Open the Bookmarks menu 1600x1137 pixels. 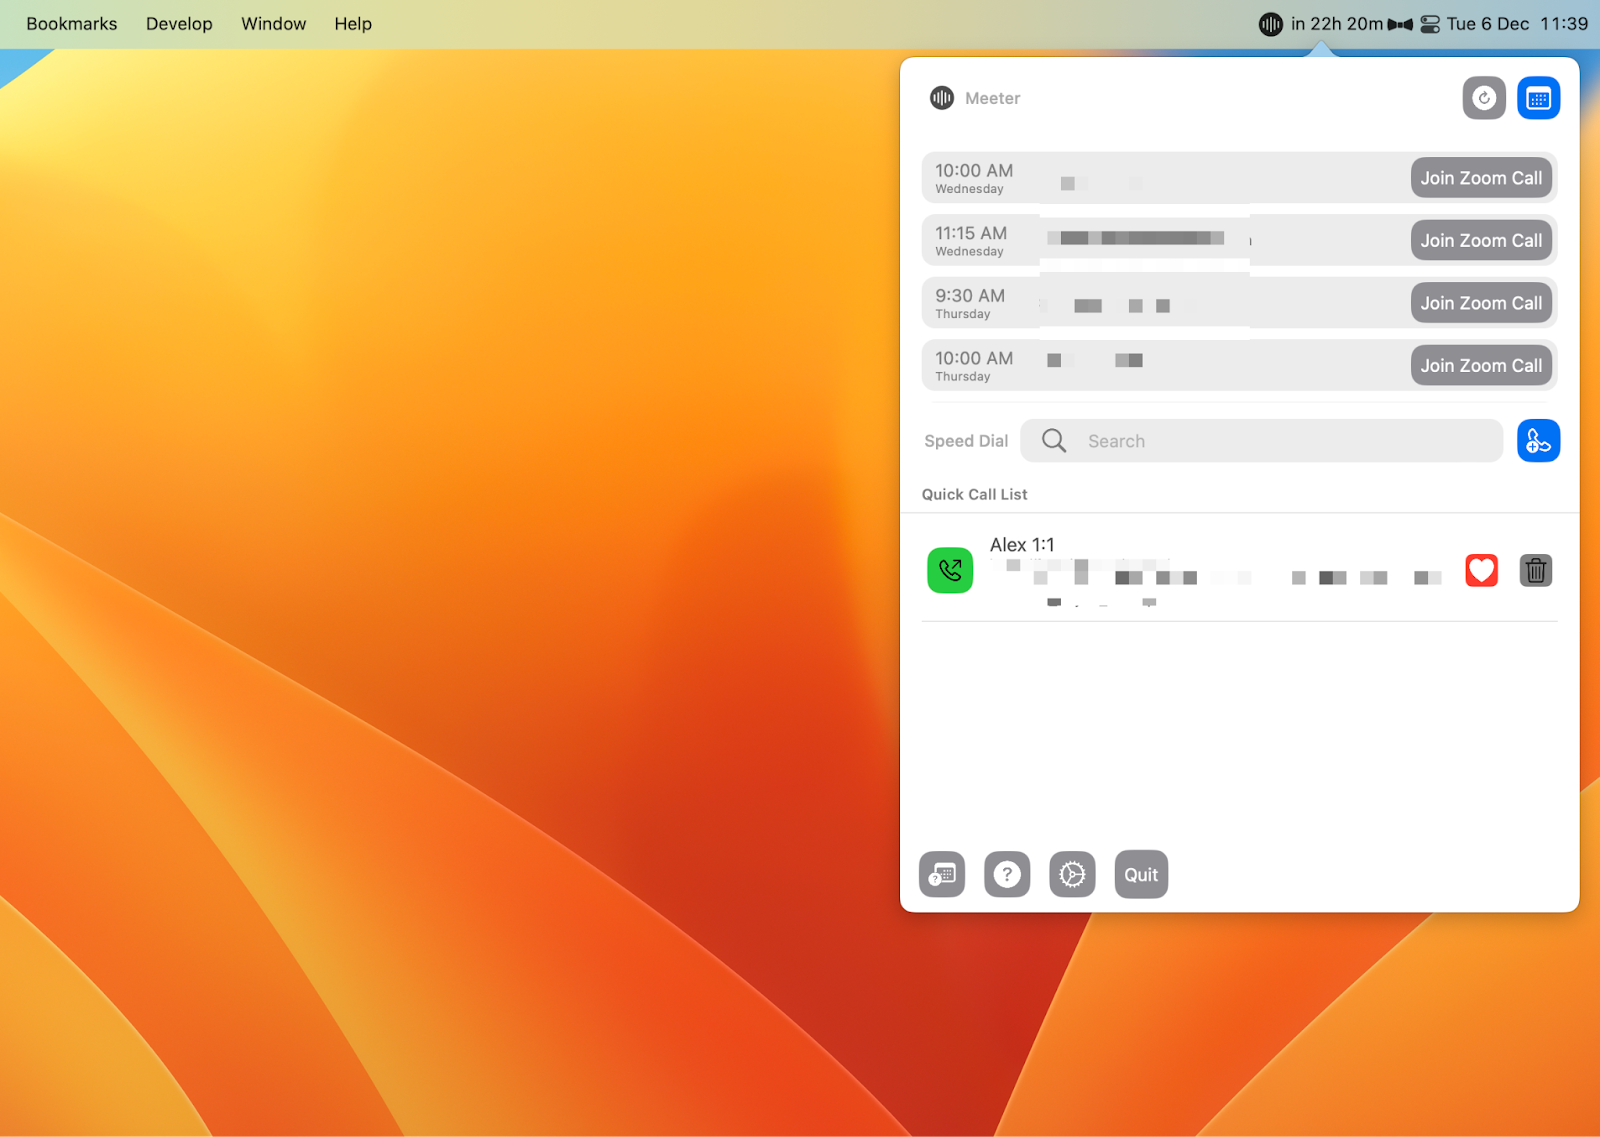click(72, 24)
